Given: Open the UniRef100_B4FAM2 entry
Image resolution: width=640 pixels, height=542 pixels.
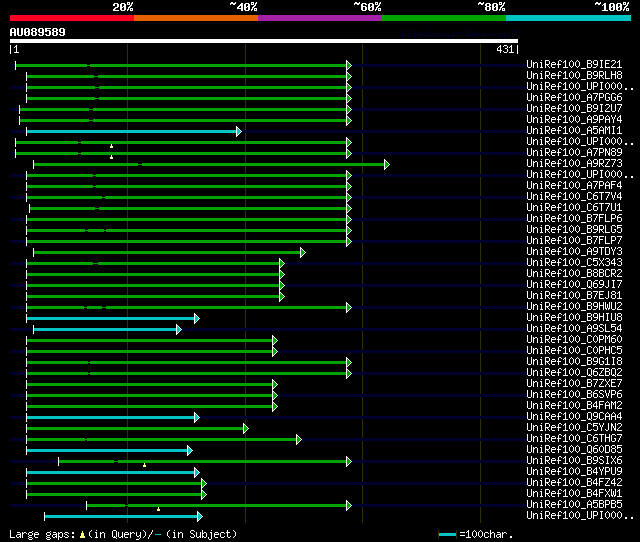Looking at the screenshot, I should coord(574,406).
